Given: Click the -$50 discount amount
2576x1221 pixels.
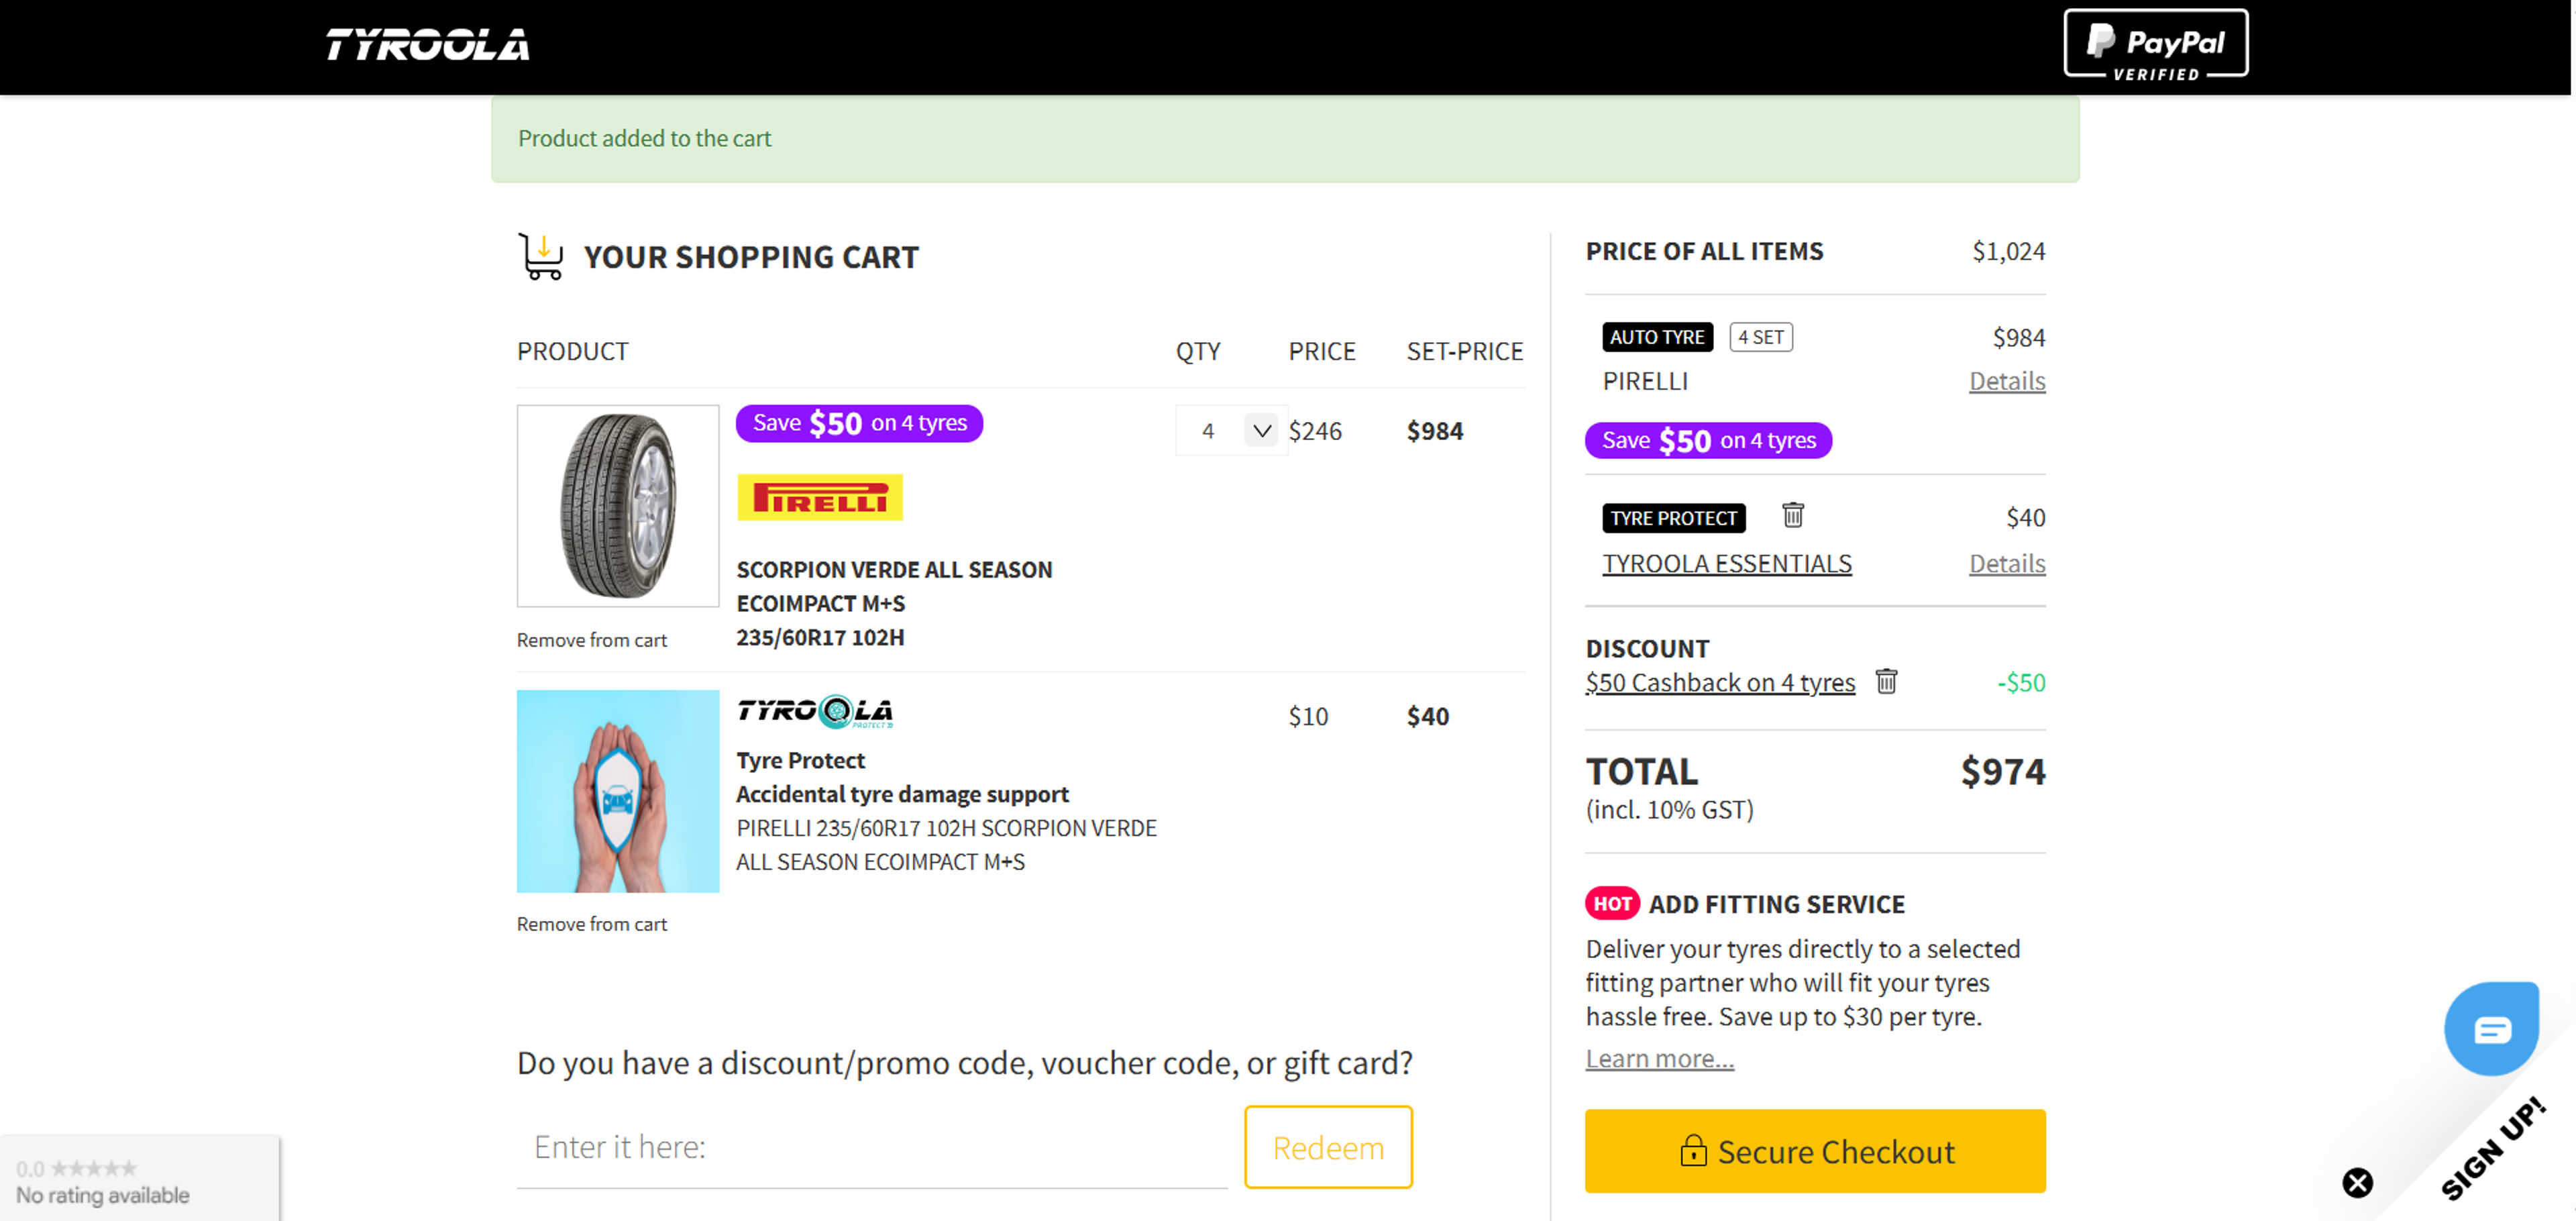Looking at the screenshot, I should tap(2021, 682).
